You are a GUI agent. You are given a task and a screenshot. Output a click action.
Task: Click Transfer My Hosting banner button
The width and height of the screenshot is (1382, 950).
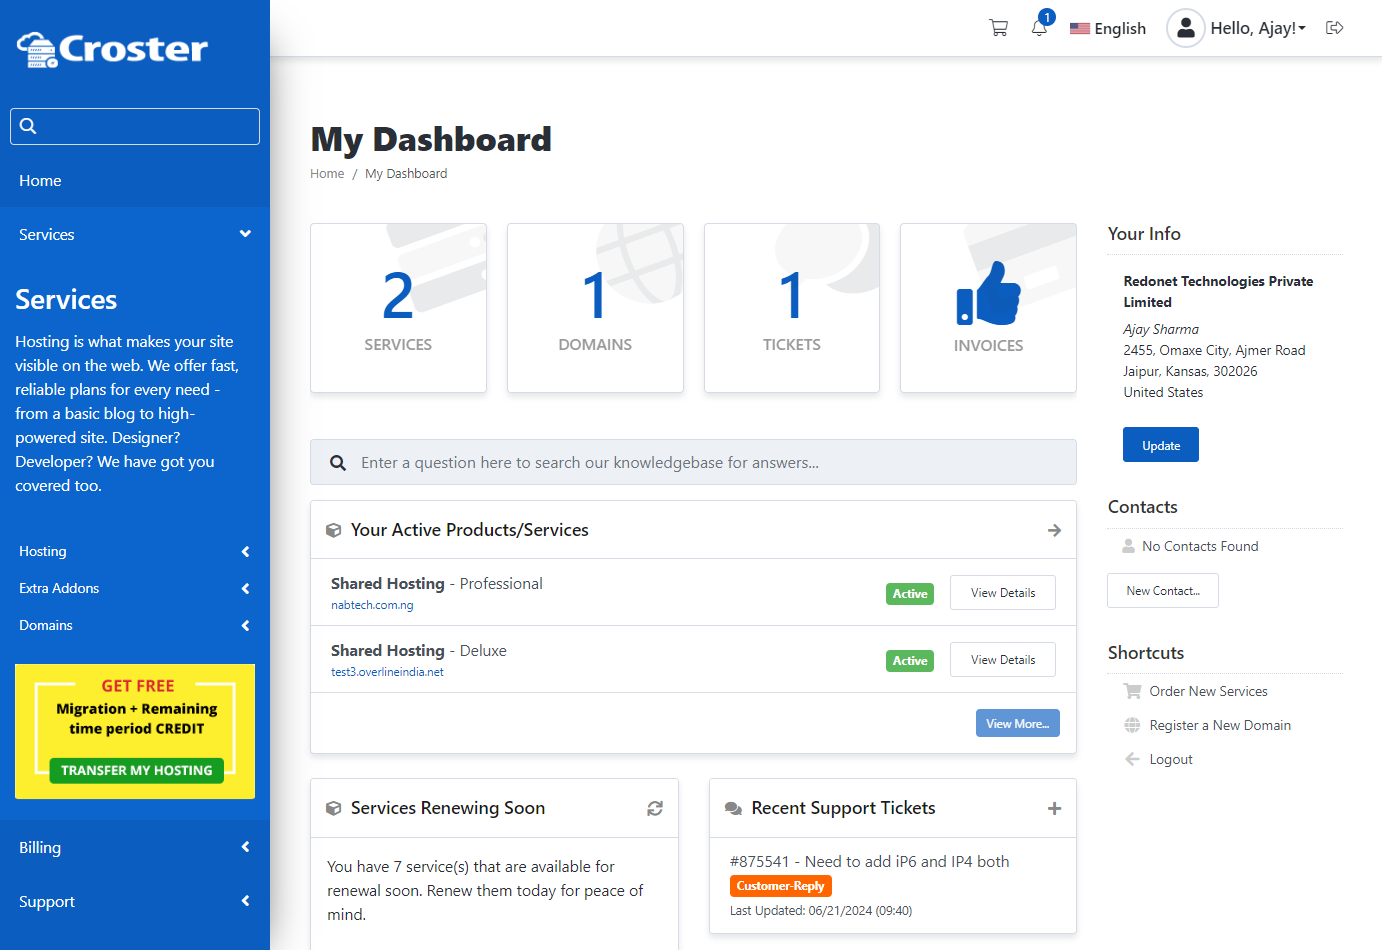pyautogui.click(x=134, y=770)
